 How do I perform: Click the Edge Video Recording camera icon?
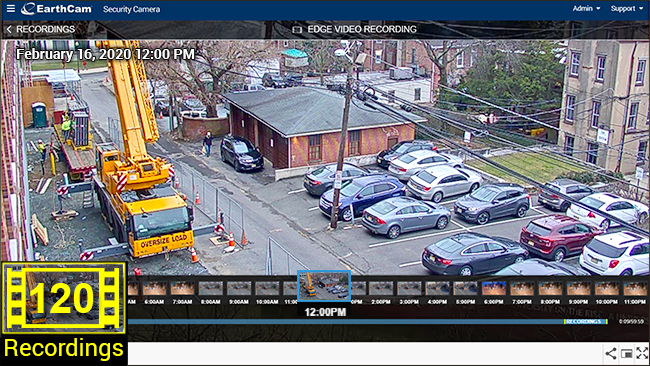click(297, 29)
